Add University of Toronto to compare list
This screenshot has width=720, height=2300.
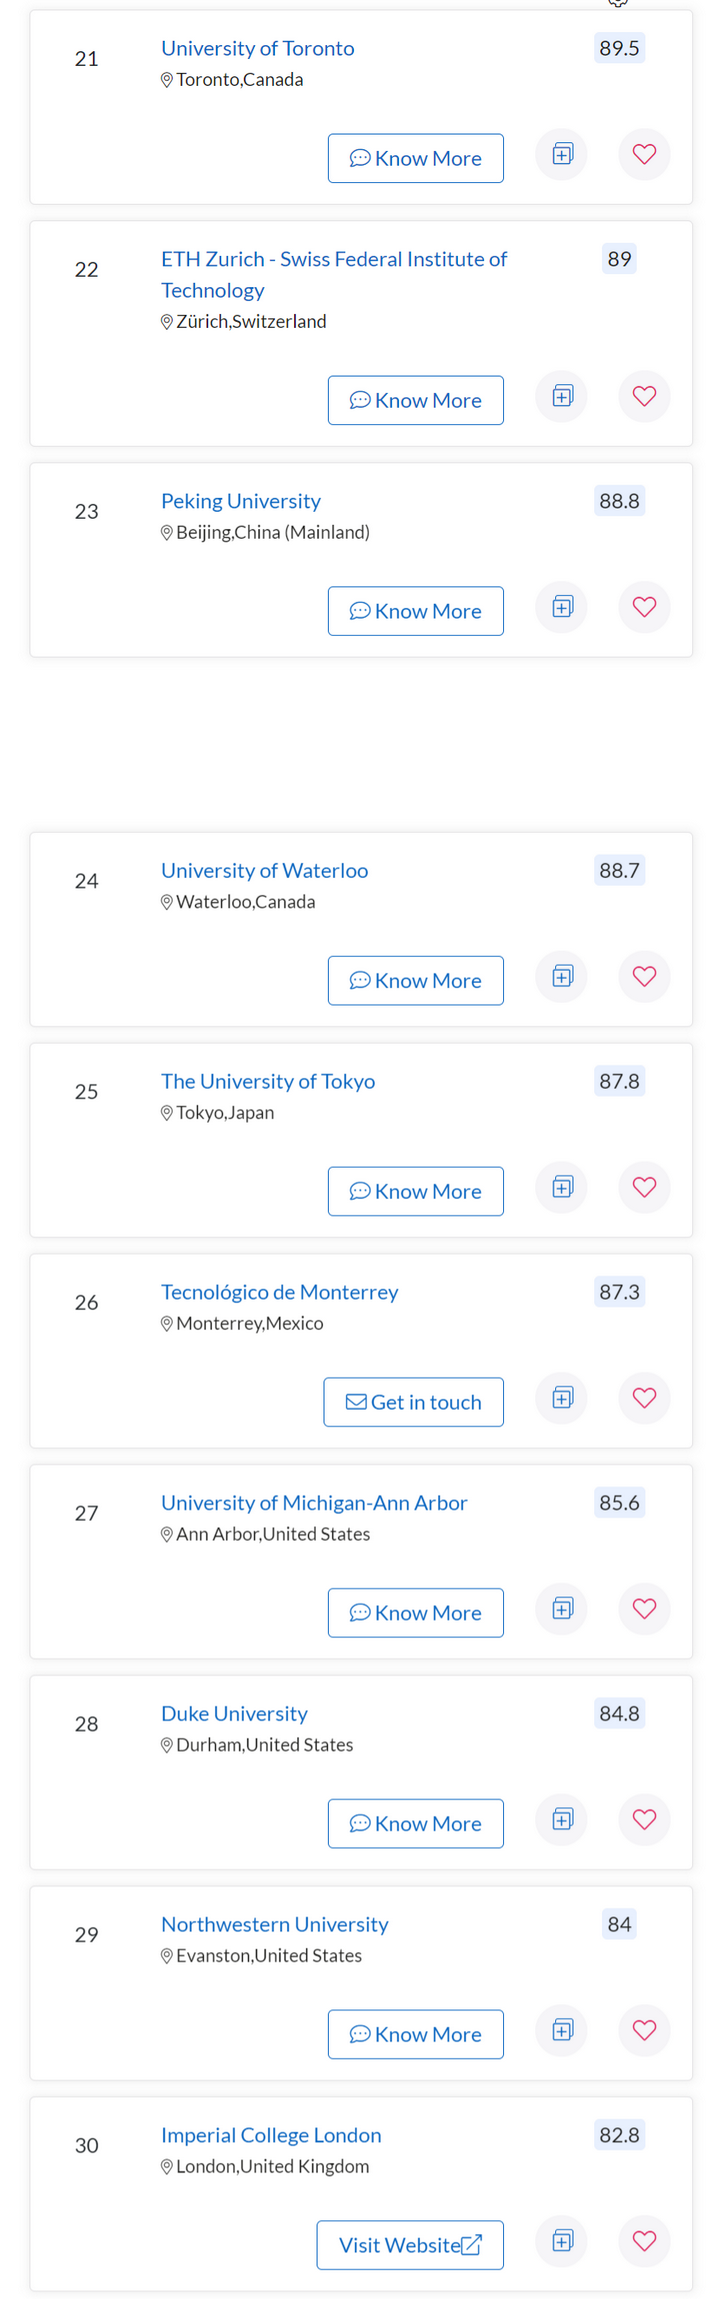(562, 154)
